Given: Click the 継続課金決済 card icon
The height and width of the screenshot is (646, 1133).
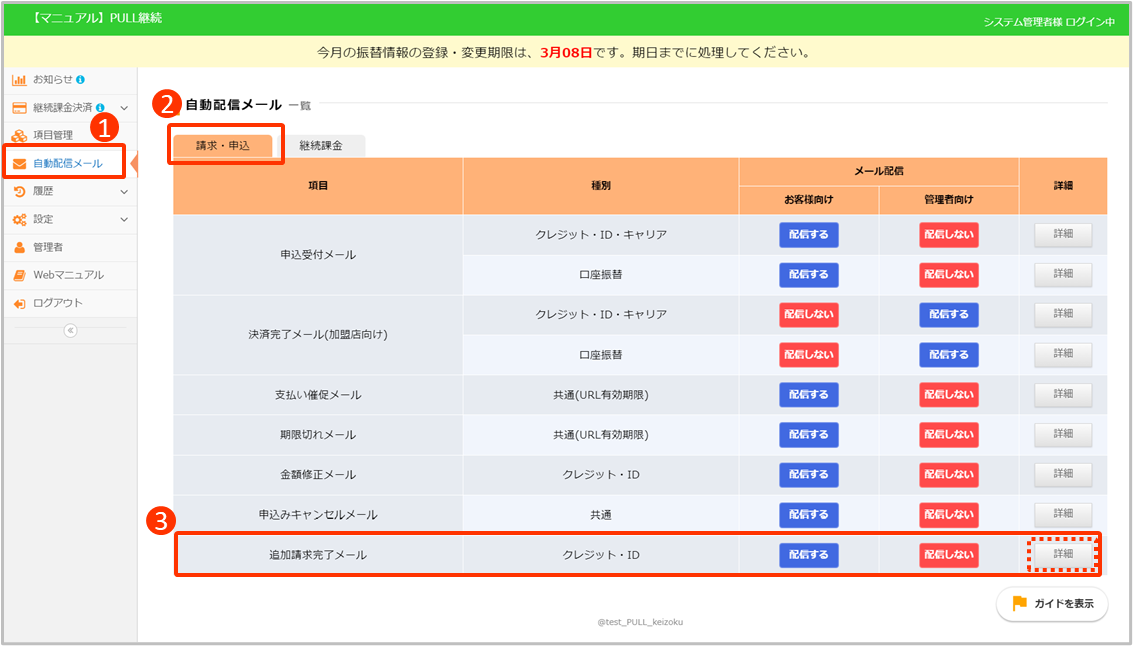Looking at the screenshot, I should coord(20,108).
